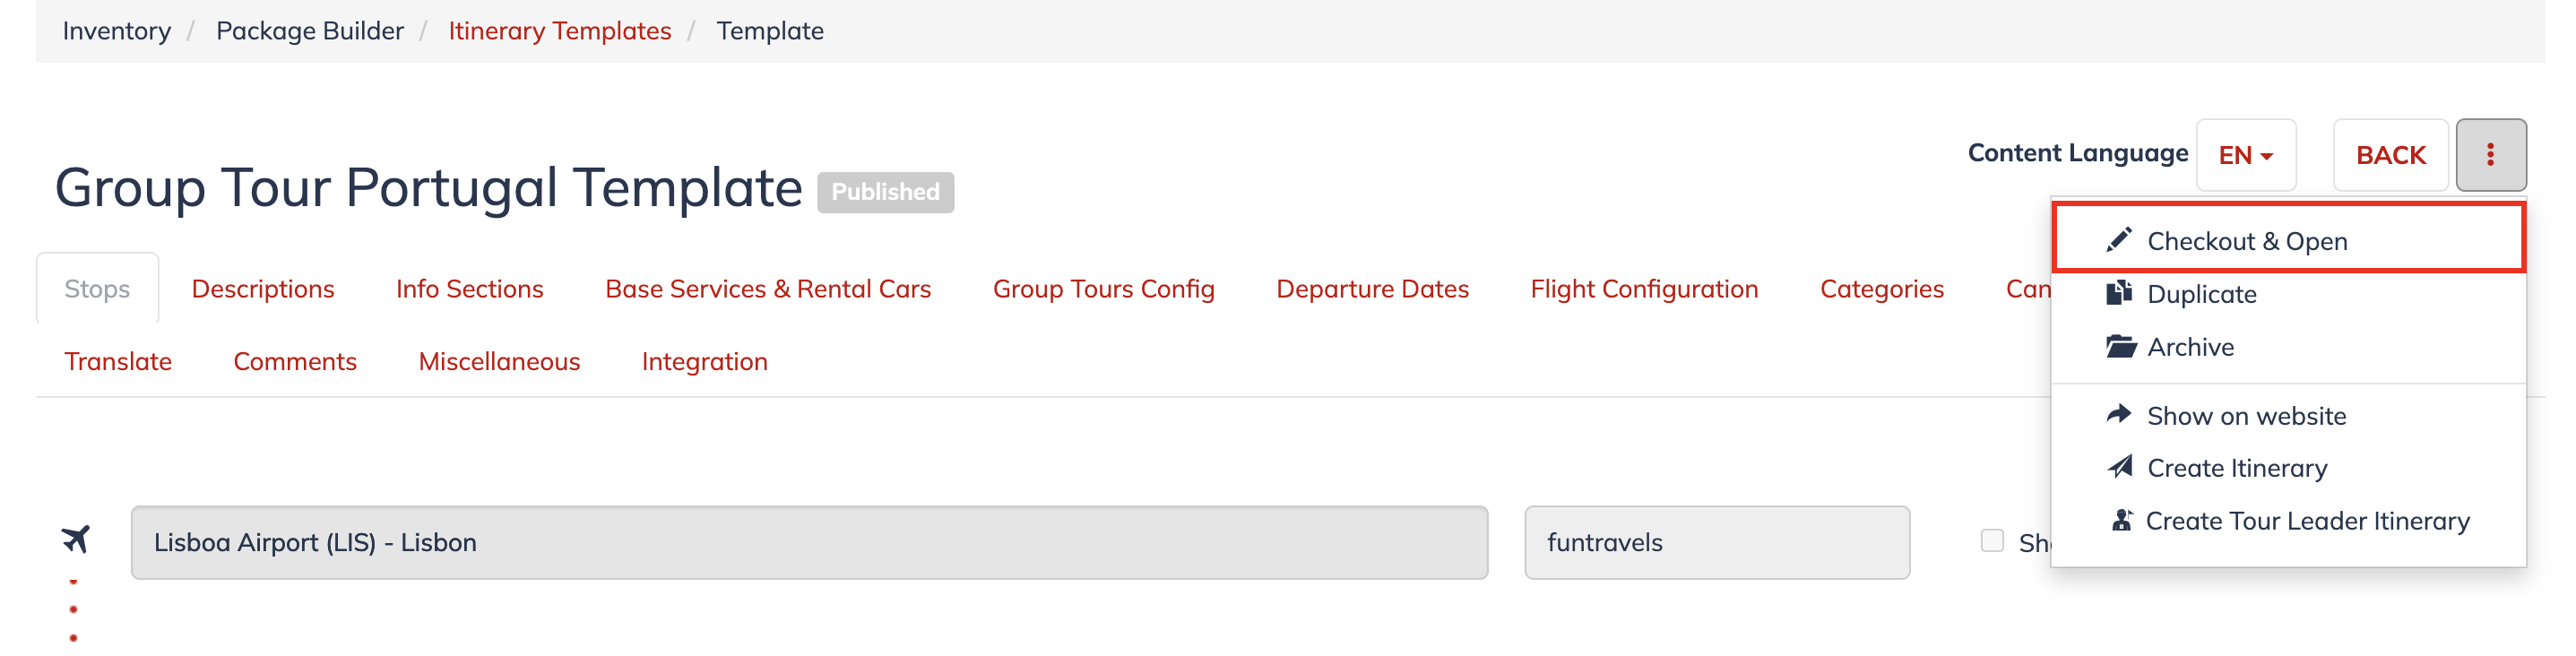Click the Show on website arrow icon
The height and width of the screenshot is (656, 2576).
[2119, 414]
